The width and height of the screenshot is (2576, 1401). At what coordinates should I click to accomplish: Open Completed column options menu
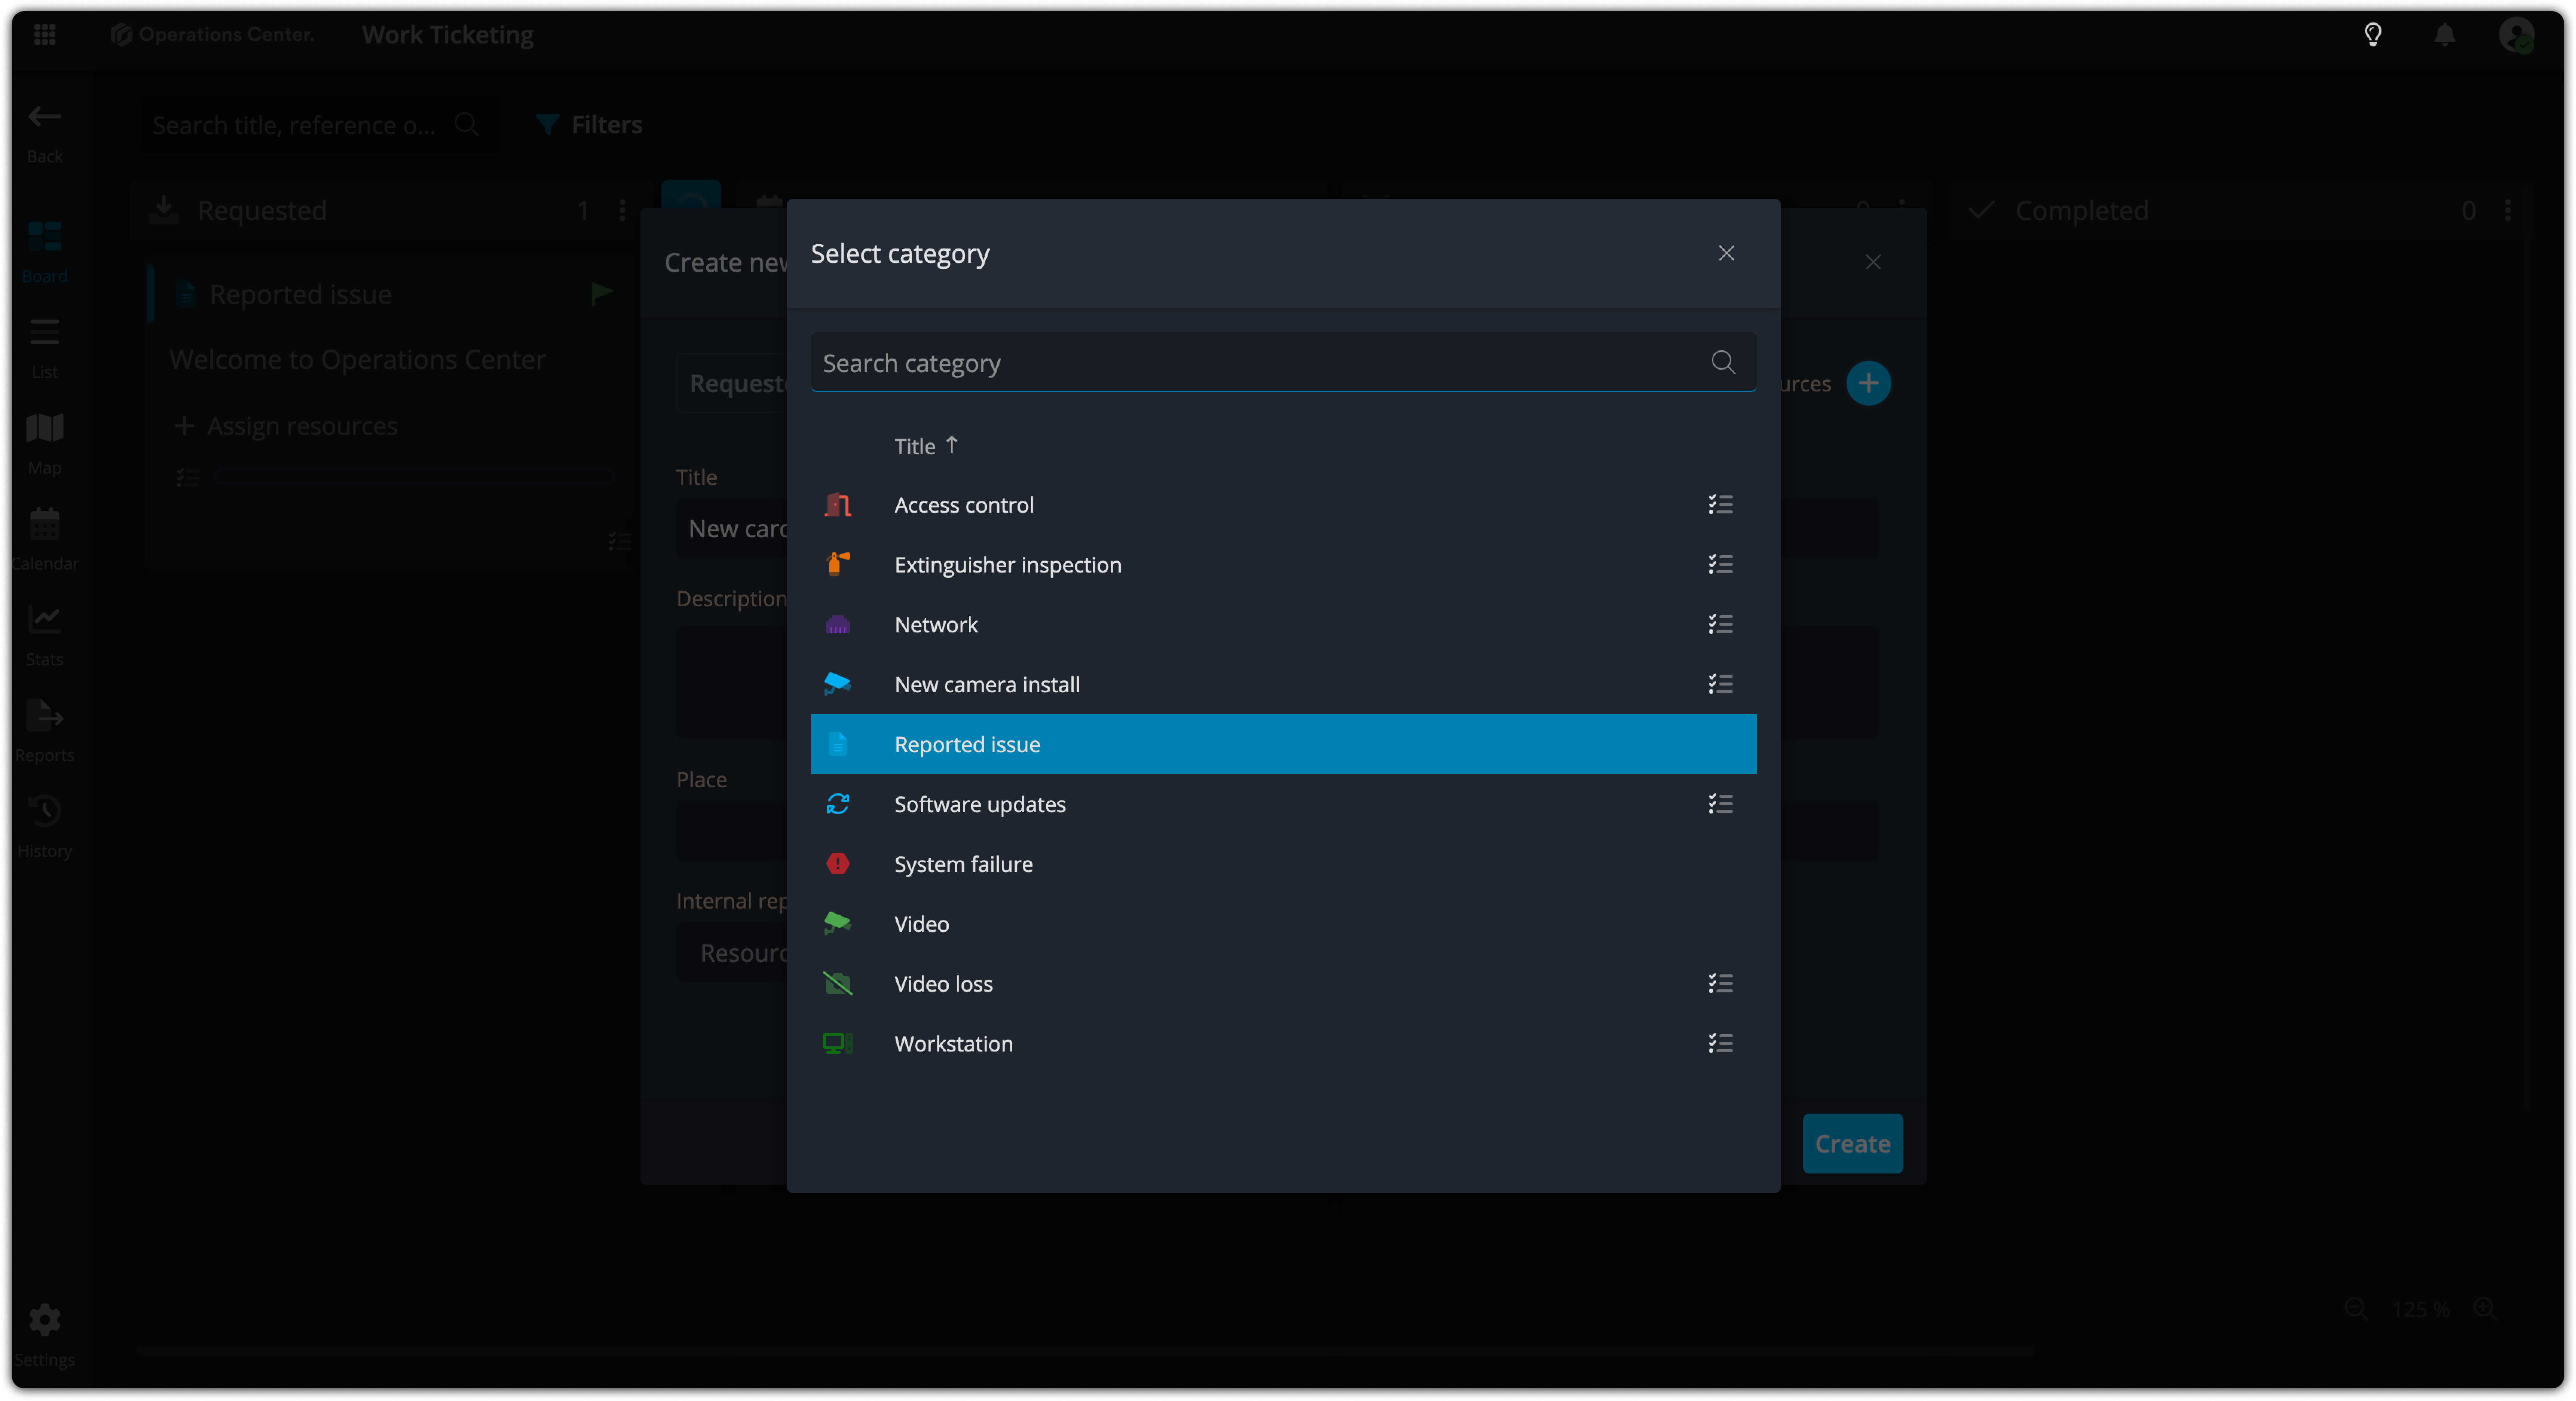(2507, 211)
